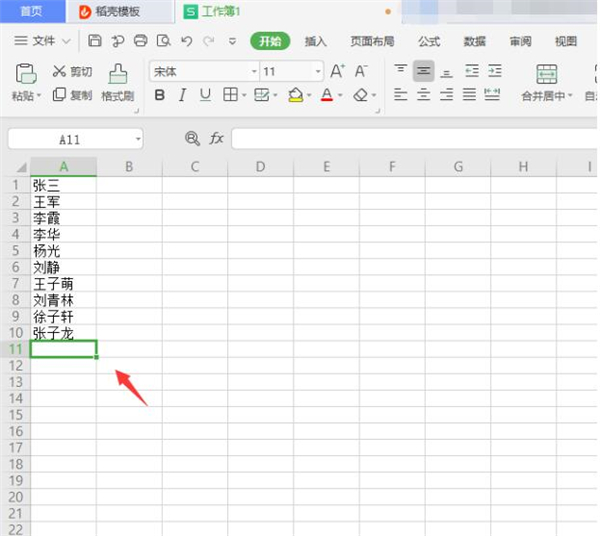Open font size dropdown arrow
The height and width of the screenshot is (536, 600).
(318, 72)
